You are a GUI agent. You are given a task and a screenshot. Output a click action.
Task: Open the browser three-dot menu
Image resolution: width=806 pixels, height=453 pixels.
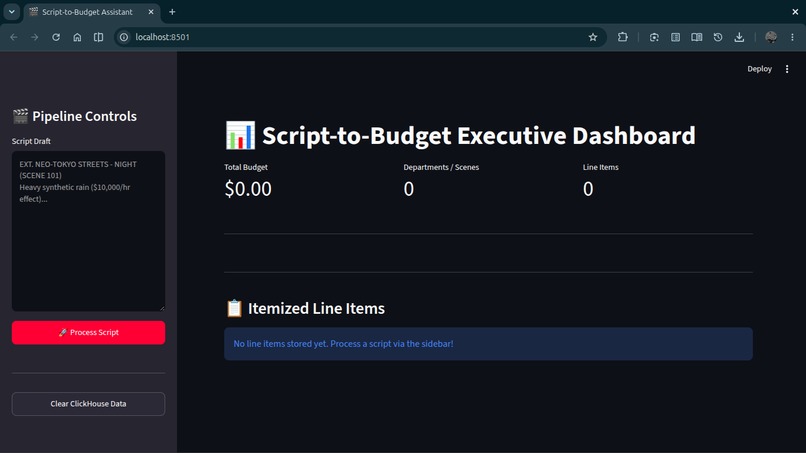[792, 37]
